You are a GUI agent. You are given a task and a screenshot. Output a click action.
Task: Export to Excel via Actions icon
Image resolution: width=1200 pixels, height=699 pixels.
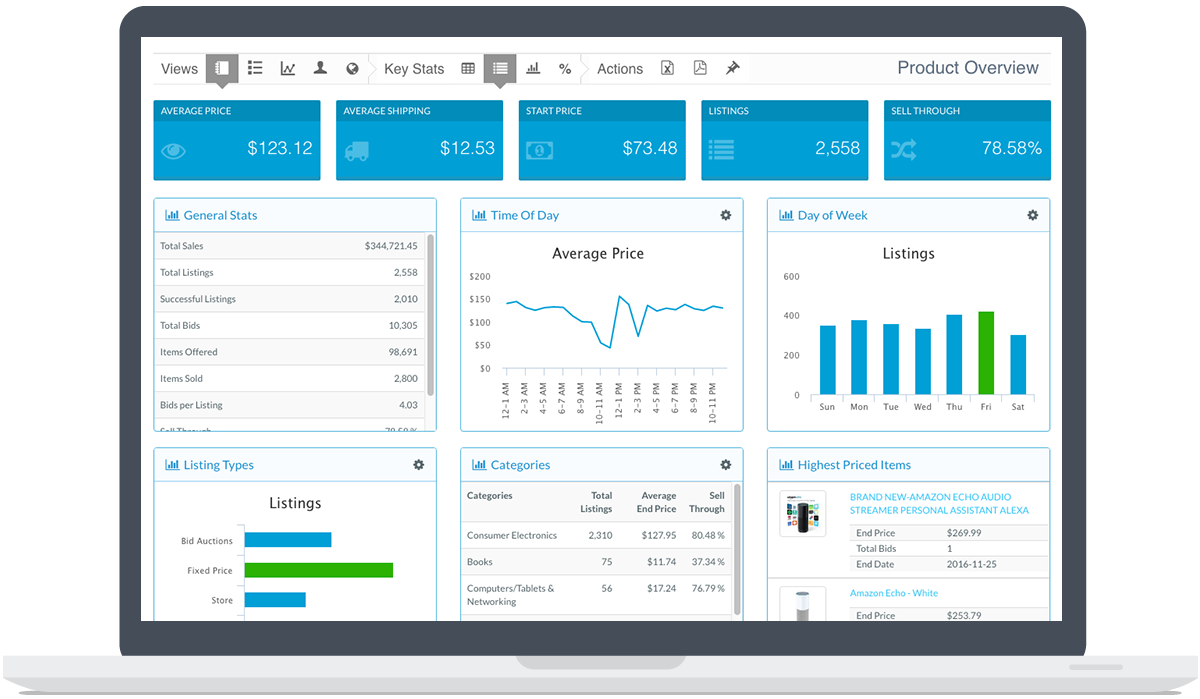pyautogui.click(x=667, y=68)
